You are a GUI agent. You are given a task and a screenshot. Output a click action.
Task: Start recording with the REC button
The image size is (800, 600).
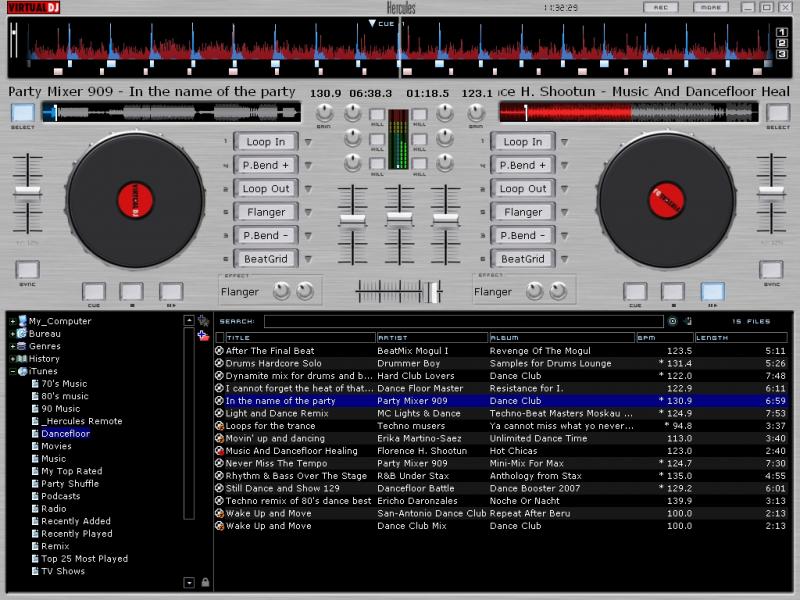tap(661, 7)
